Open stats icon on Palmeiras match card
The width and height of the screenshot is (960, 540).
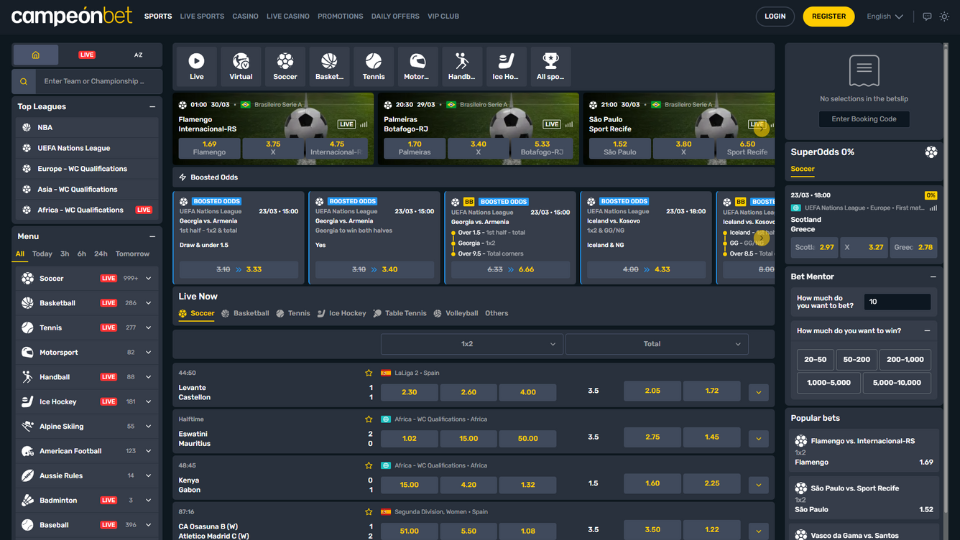[x=569, y=124]
